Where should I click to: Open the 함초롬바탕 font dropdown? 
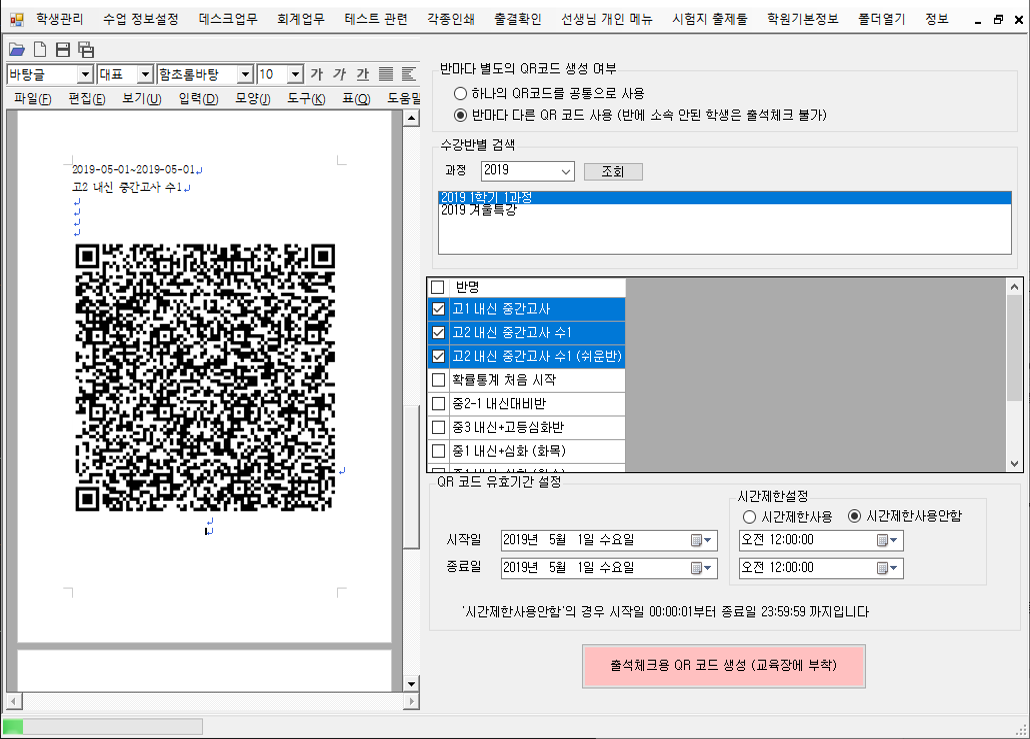[x=245, y=74]
